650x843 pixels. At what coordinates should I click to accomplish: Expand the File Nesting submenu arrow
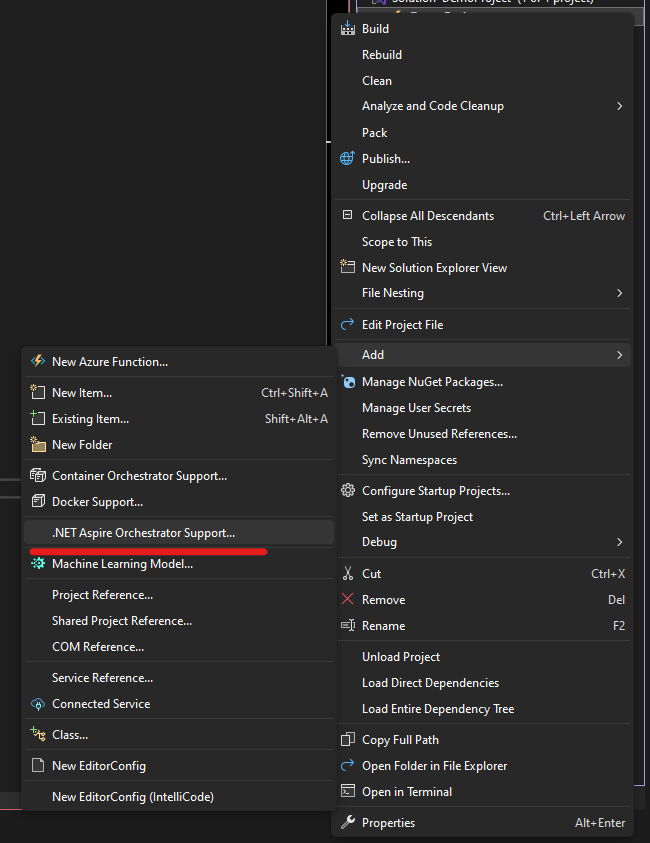(619, 293)
